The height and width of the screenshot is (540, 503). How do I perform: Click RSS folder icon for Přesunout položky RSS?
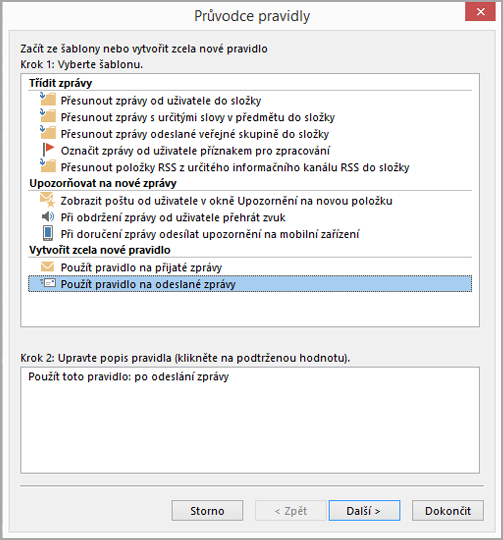click(x=48, y=166)
